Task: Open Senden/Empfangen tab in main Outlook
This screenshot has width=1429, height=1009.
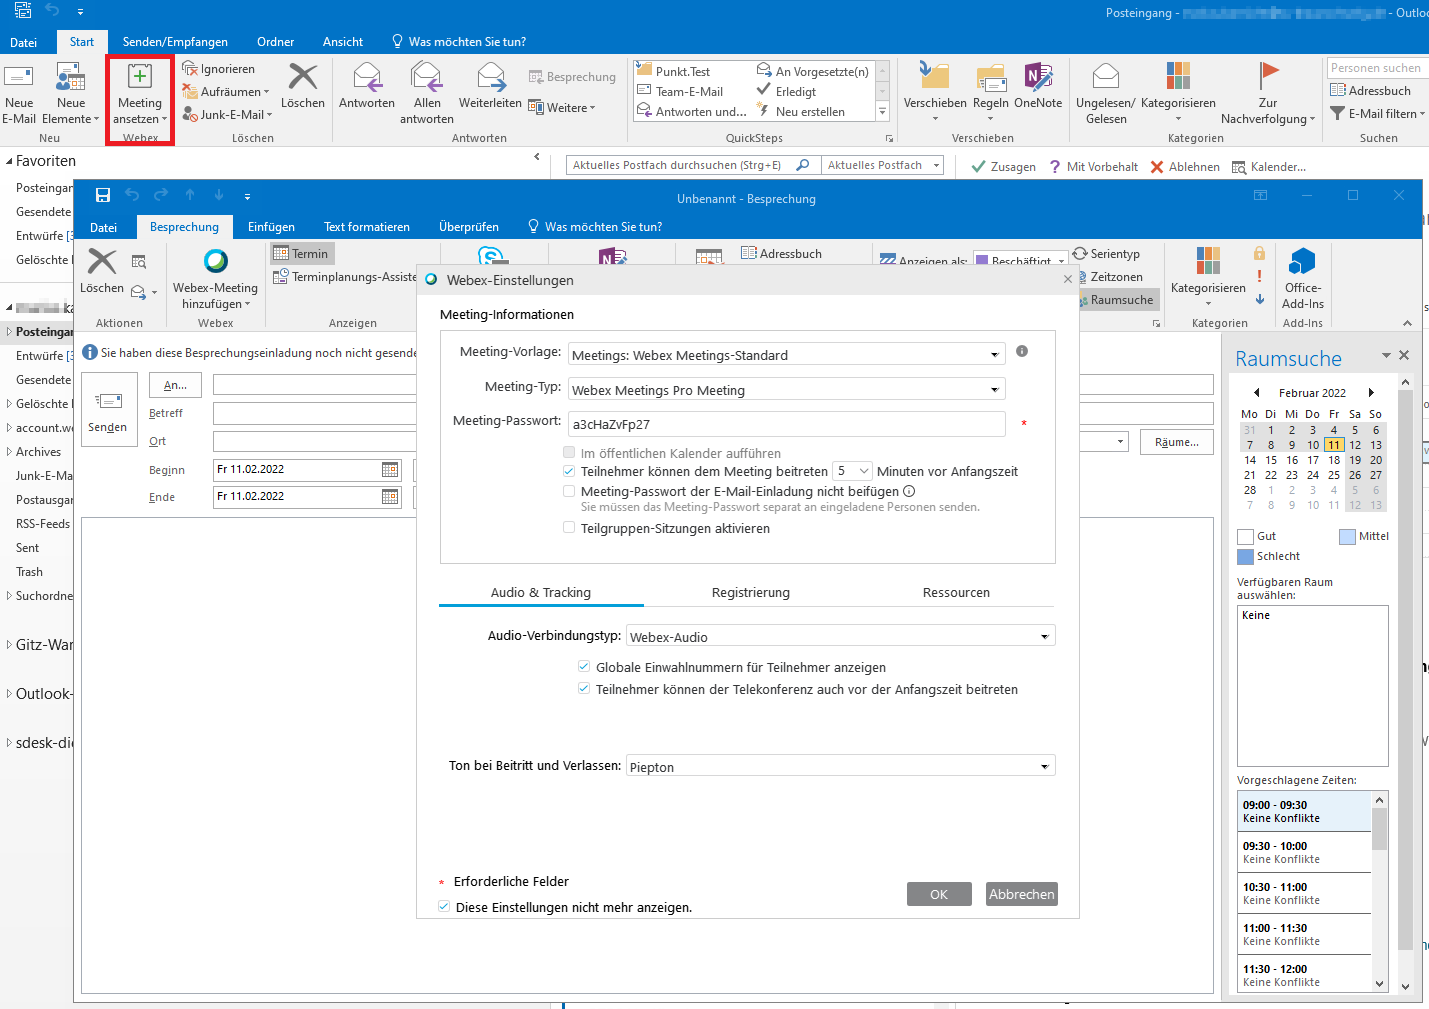Action: pyautogui.click(x=175, y=42)
